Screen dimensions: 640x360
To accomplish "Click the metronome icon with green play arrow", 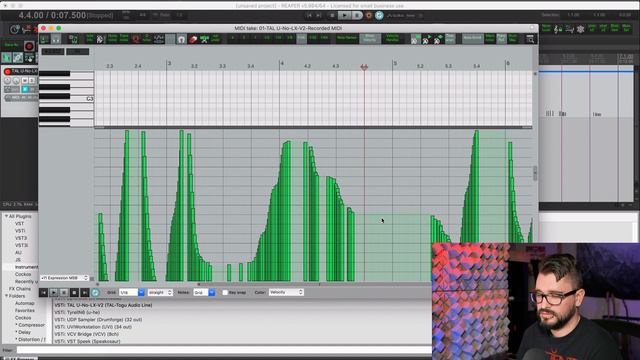I will point(427,39).
